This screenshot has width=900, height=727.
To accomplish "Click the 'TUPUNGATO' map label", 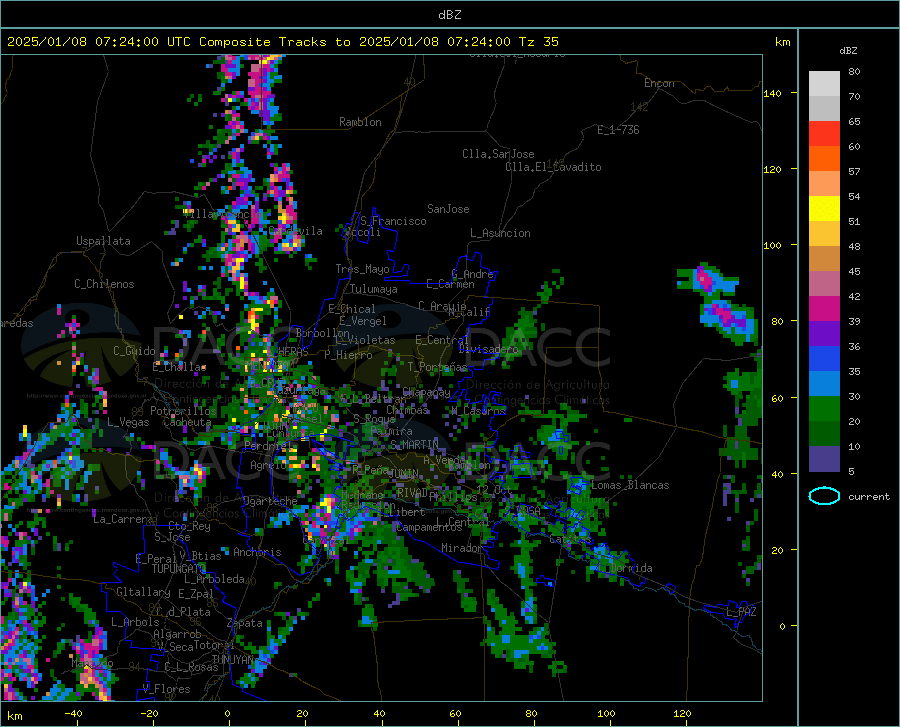I will (x=179, y=569).
